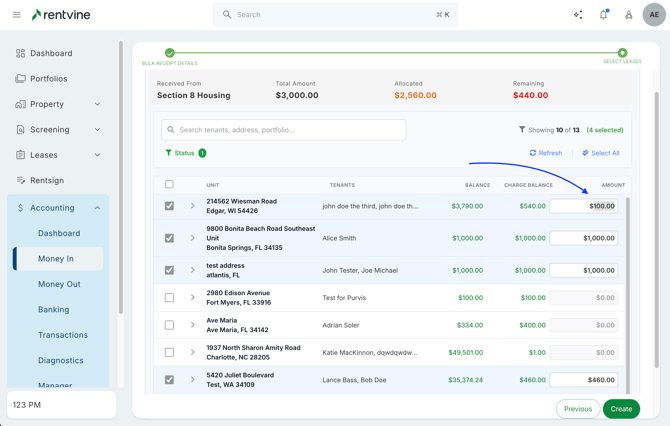This screenshot has width=670, height=426.
Task: Go to Banking in the sidebar
Action: pyautogui.click(x=54, y=309)
